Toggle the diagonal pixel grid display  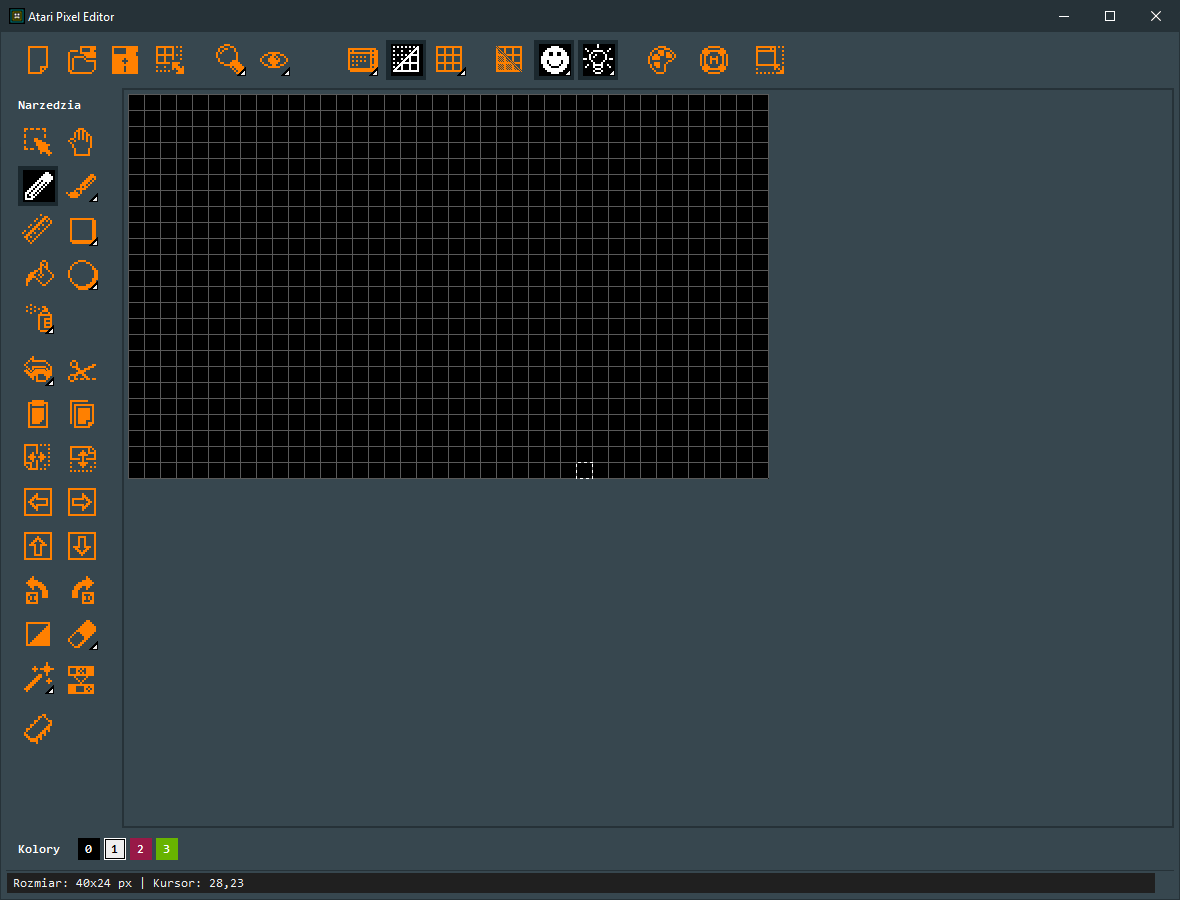coord(406,59)
